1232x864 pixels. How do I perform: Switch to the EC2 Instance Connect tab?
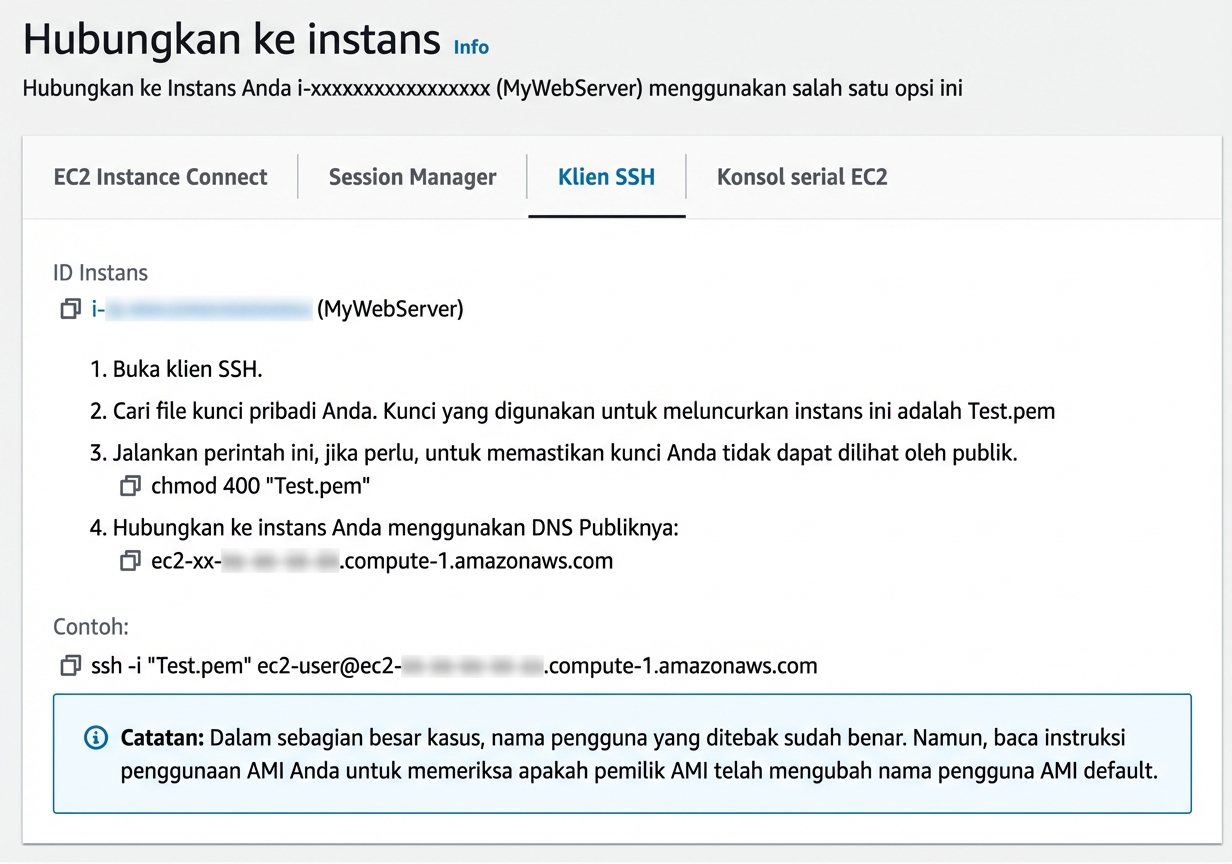(160, 177)
